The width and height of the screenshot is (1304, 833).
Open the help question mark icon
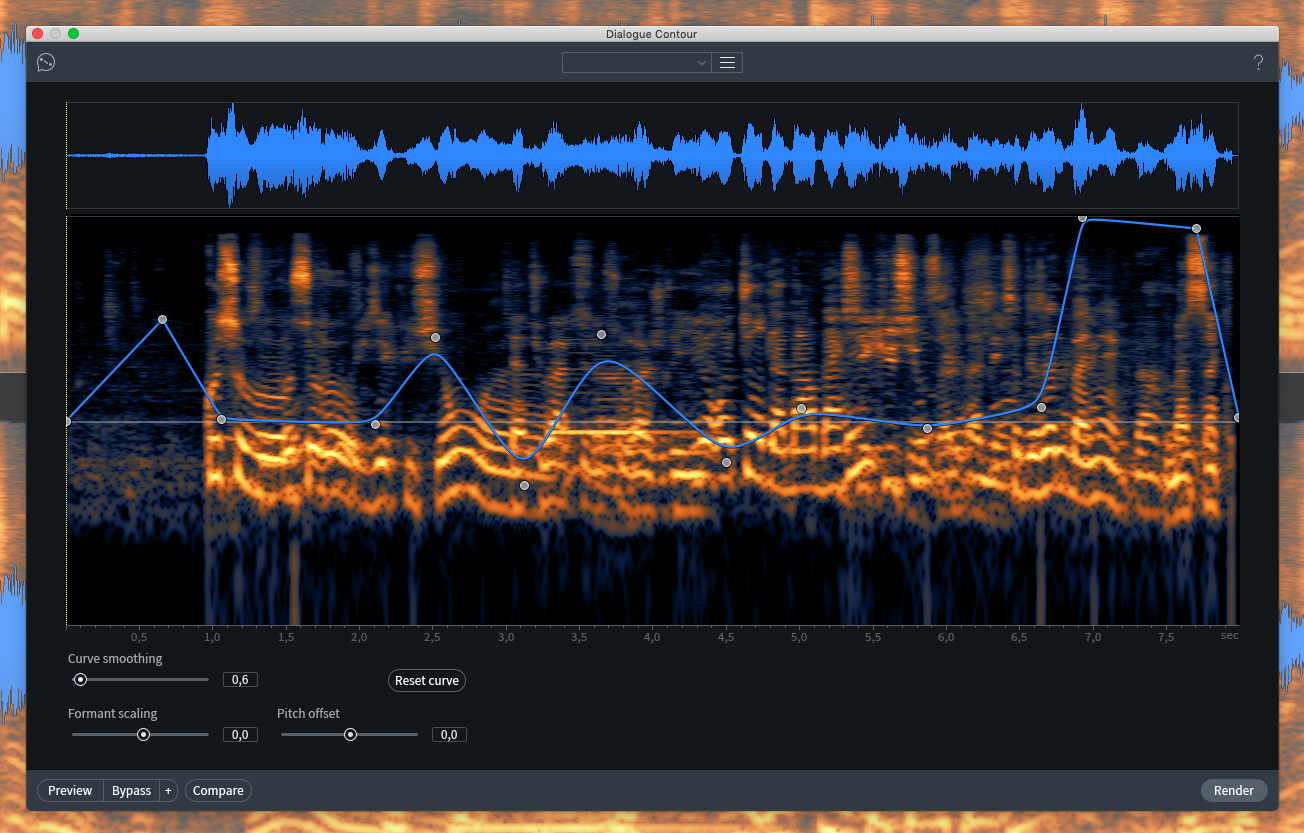click(x=1258, y=62)
